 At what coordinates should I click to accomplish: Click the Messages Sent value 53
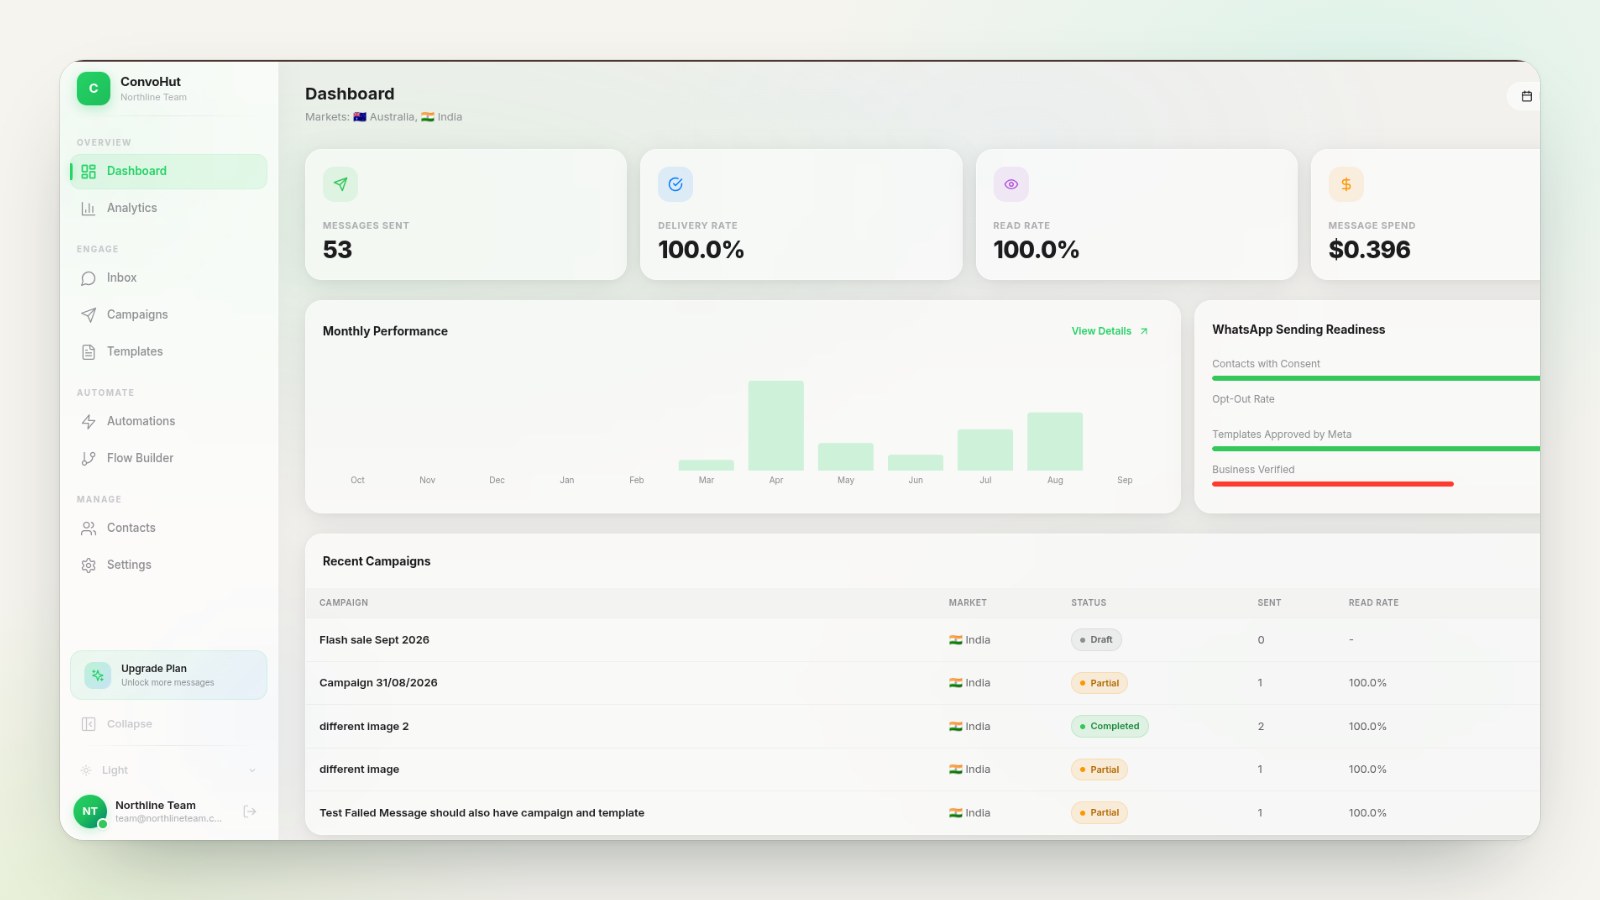pos(337,250)
